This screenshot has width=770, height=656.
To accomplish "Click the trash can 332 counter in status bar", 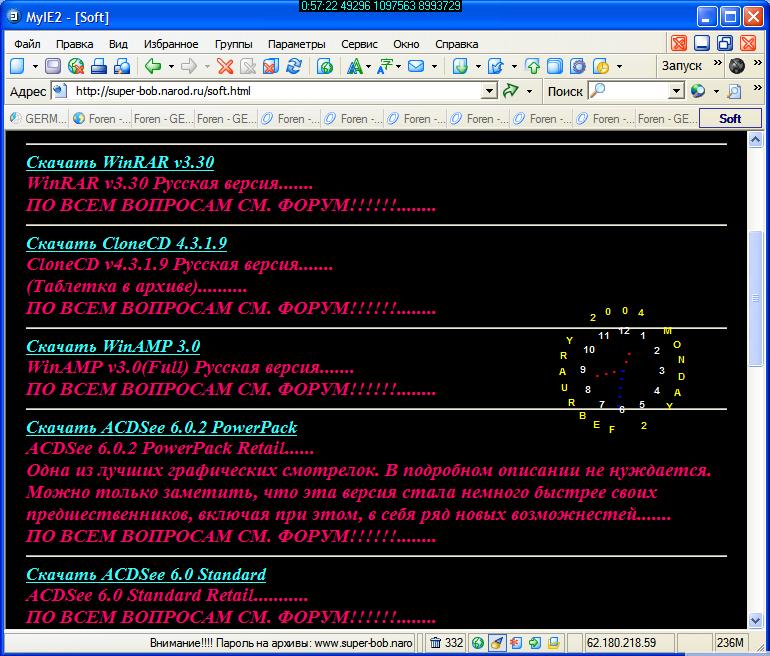I will (446, 643).
